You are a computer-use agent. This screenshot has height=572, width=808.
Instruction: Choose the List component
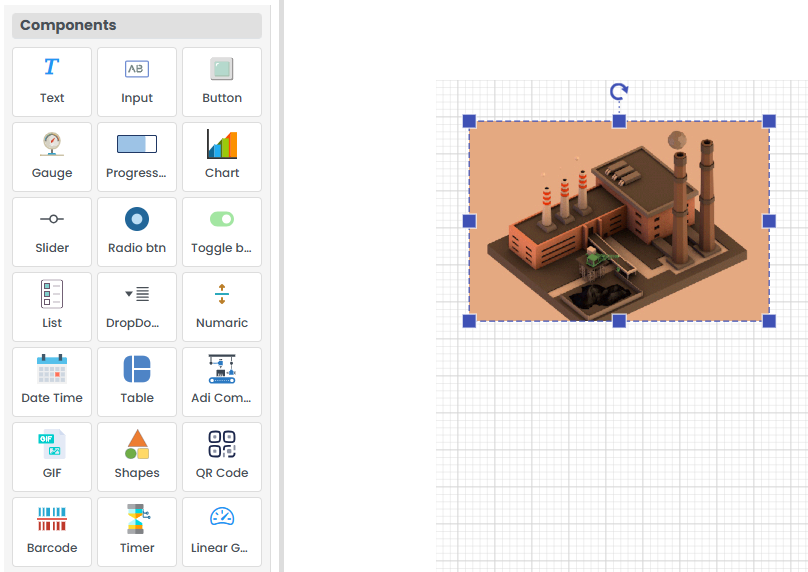[52, 307]
